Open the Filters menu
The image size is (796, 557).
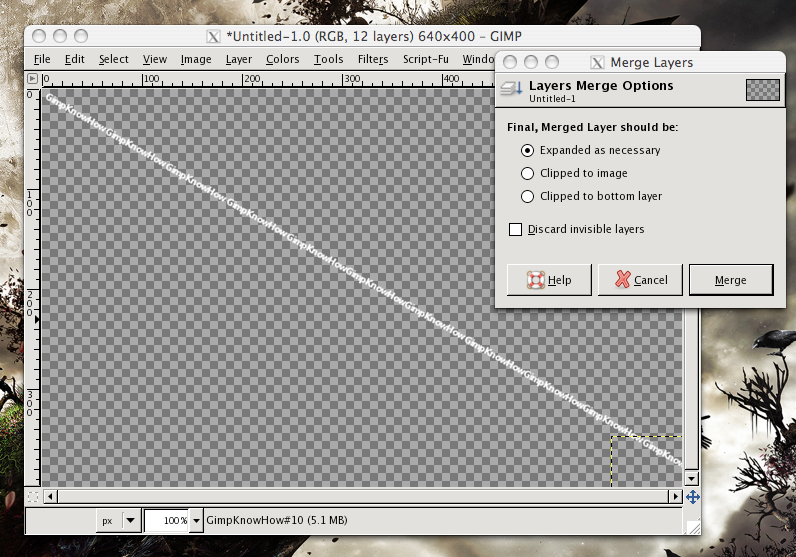click(x=373, y=59)
